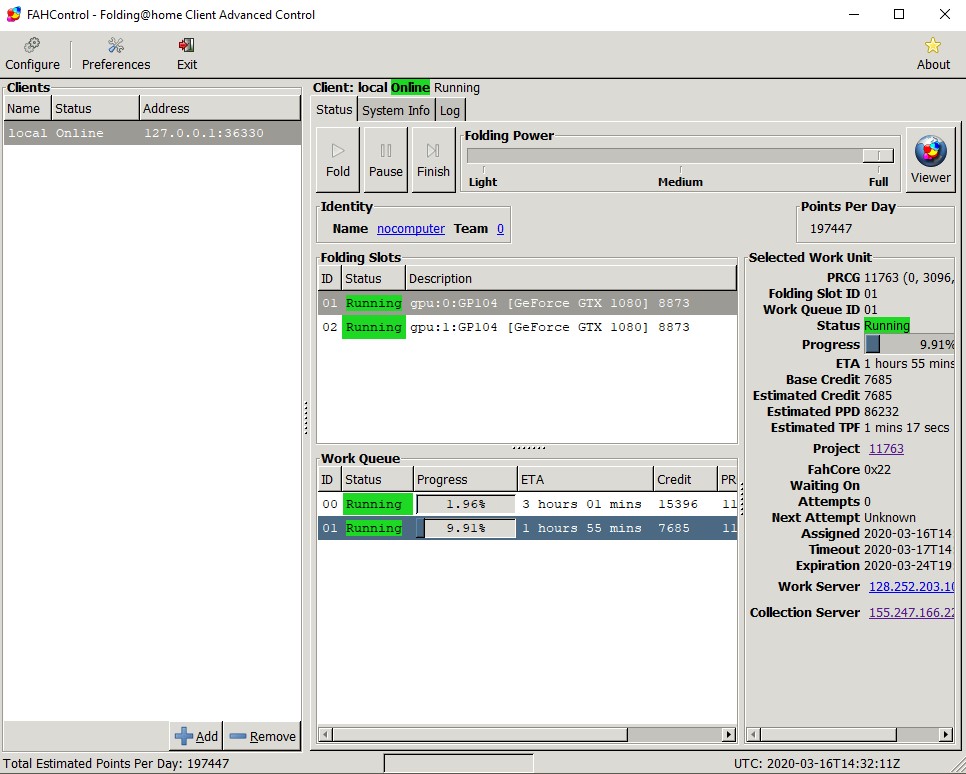Open Work Server 128.252.203 link
The width and height of the screenshot is (966, 774).
pyautogui.click(x=911, y=587)
